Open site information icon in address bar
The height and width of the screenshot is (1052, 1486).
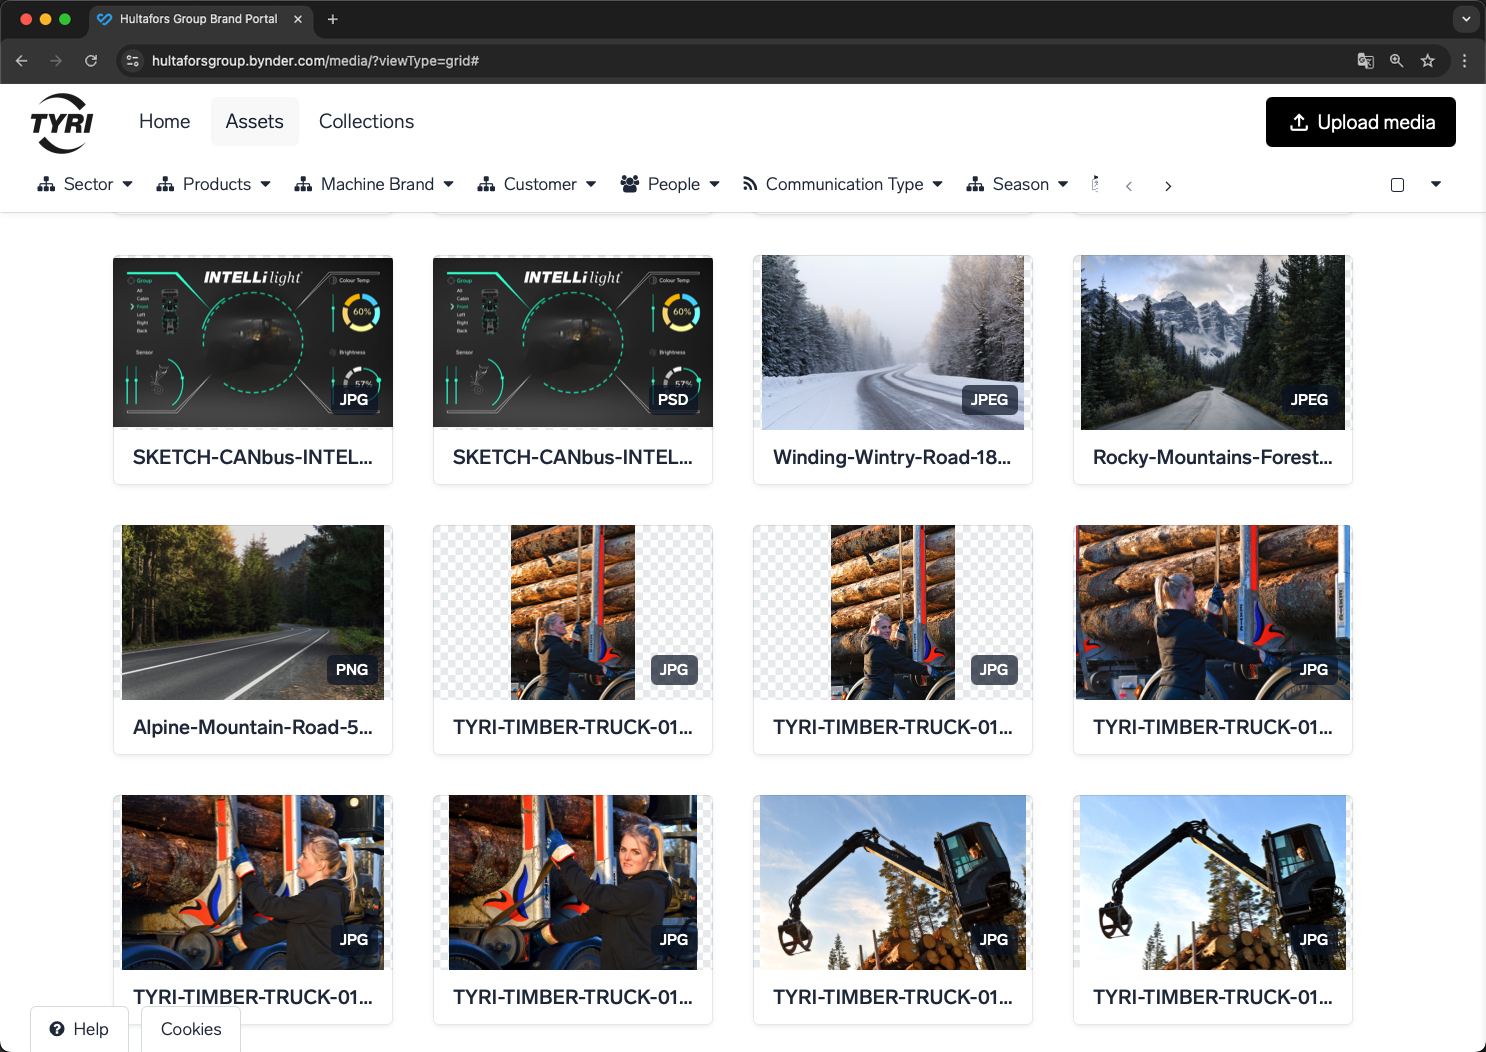(133, 61)
